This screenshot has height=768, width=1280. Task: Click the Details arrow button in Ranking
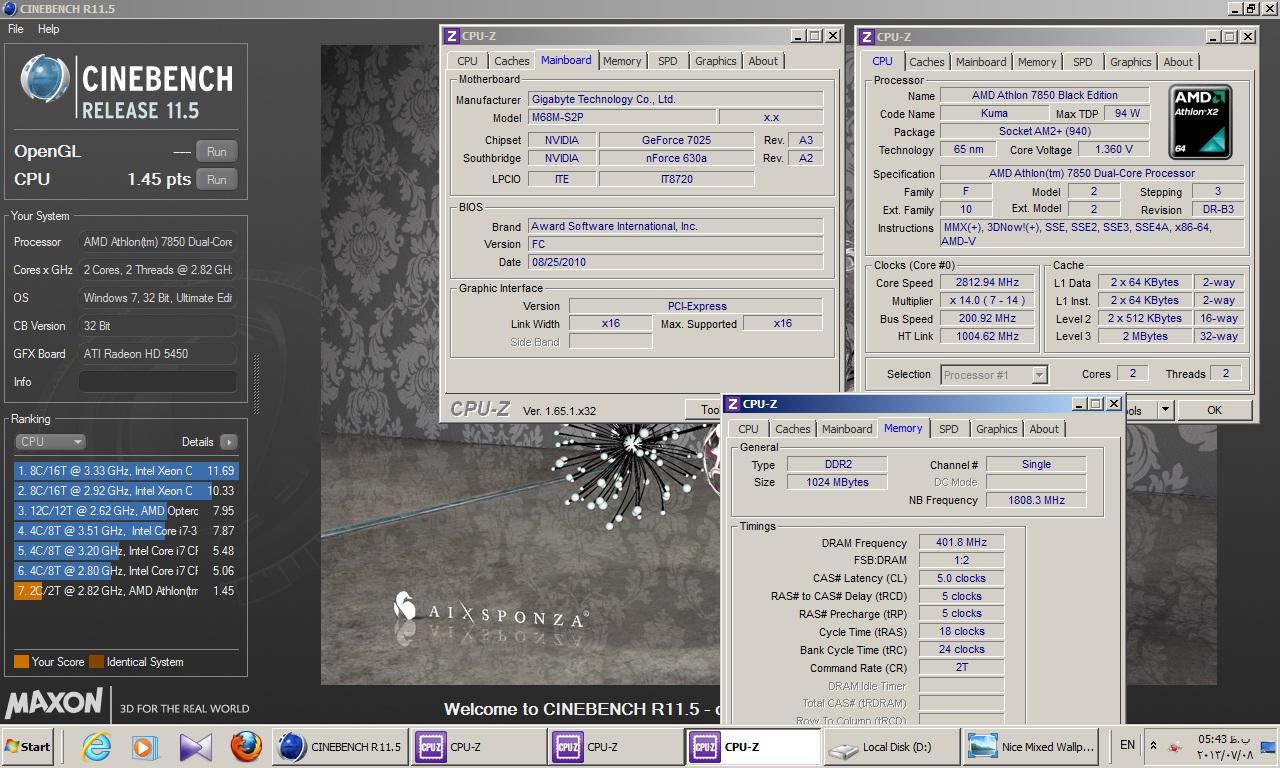229,442
